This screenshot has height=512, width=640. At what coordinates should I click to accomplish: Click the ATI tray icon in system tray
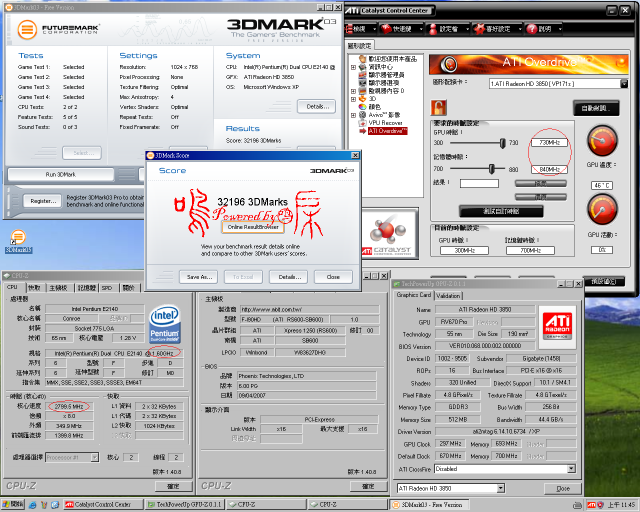(x=591, y=505)
